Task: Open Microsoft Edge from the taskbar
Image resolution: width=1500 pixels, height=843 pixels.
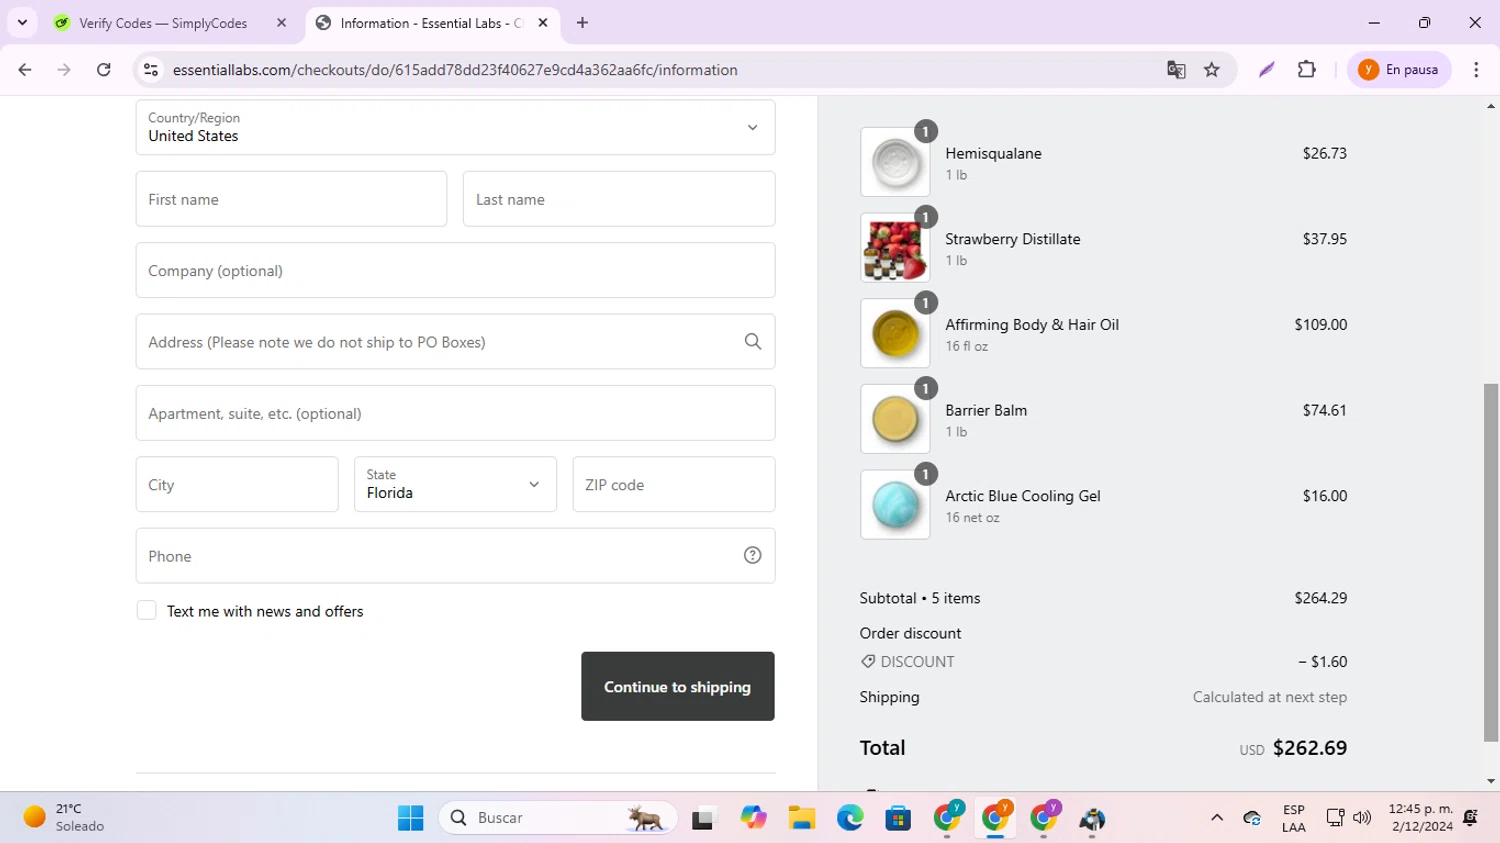Action: (850, 818)
